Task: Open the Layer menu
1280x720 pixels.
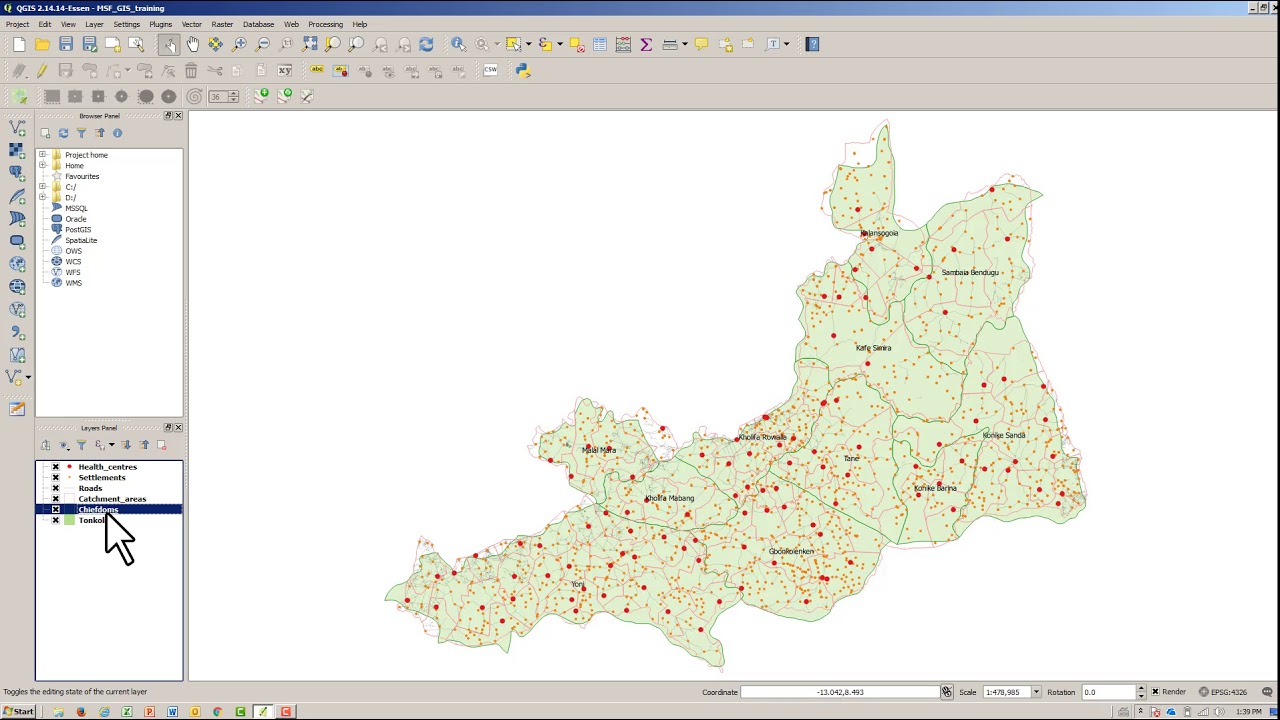Action: [94, 24]
